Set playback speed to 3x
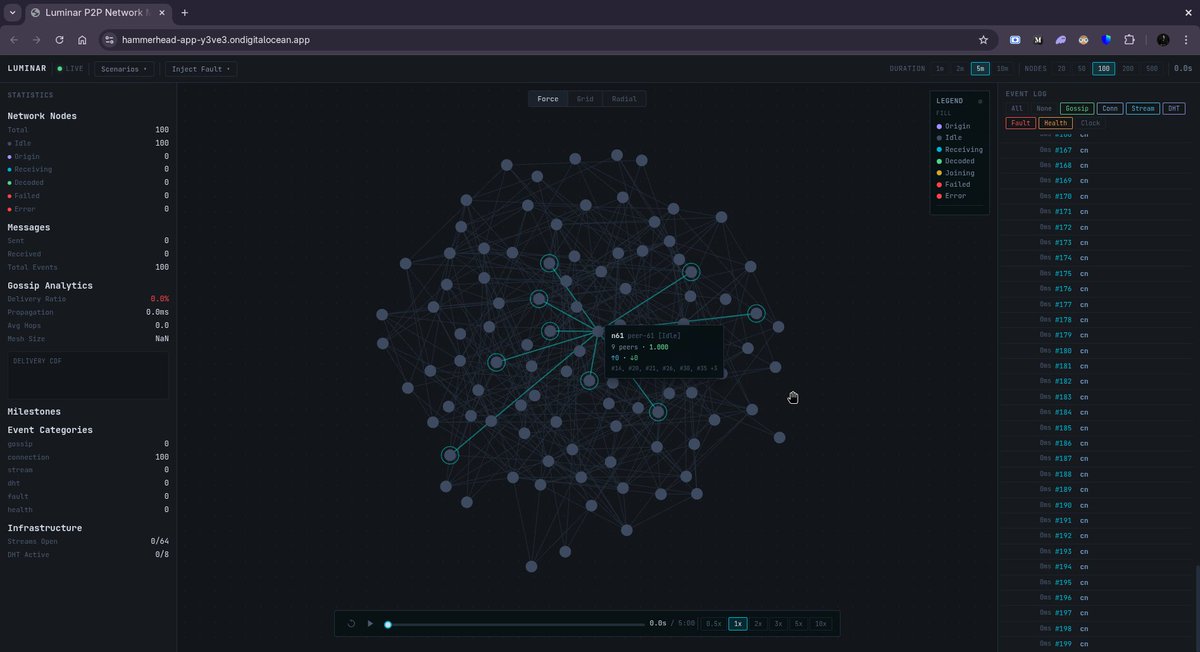This screenshot has width=1200, height=652. (778, 623)
